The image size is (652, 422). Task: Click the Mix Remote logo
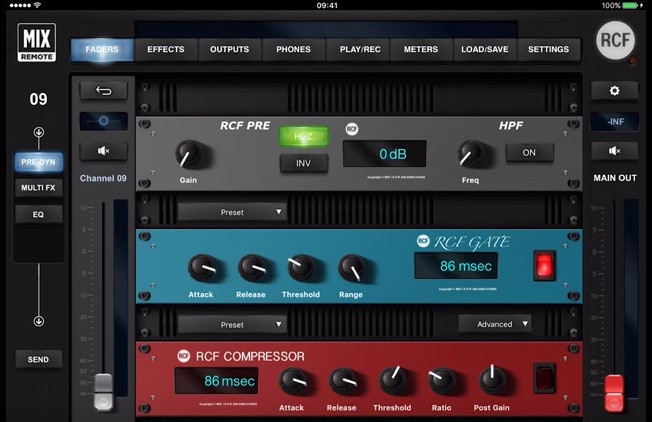36,43
